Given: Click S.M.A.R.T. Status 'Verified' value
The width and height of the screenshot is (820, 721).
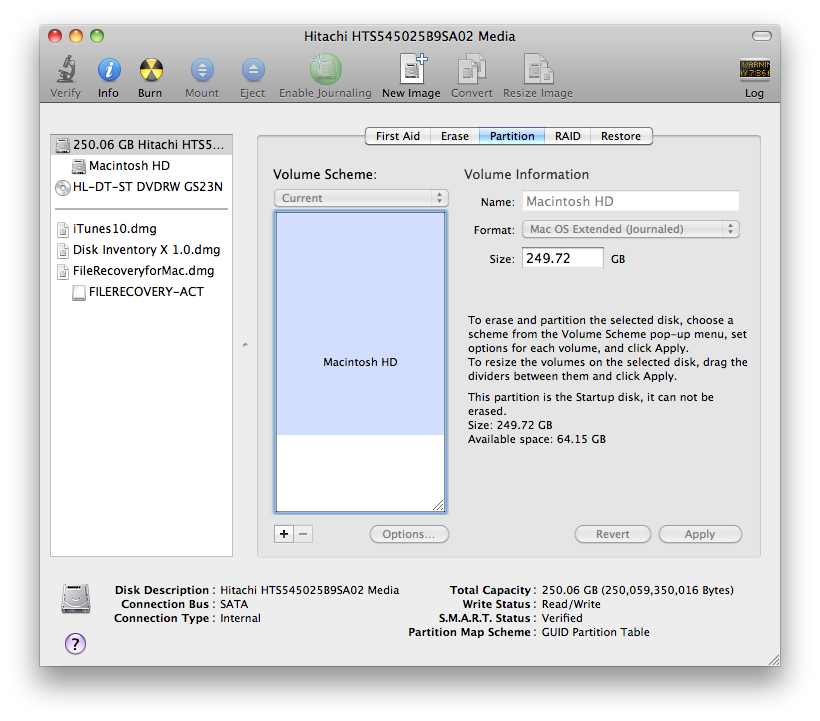Looking at the screenshot, I should pyautogui.click(x=562, y=618).
